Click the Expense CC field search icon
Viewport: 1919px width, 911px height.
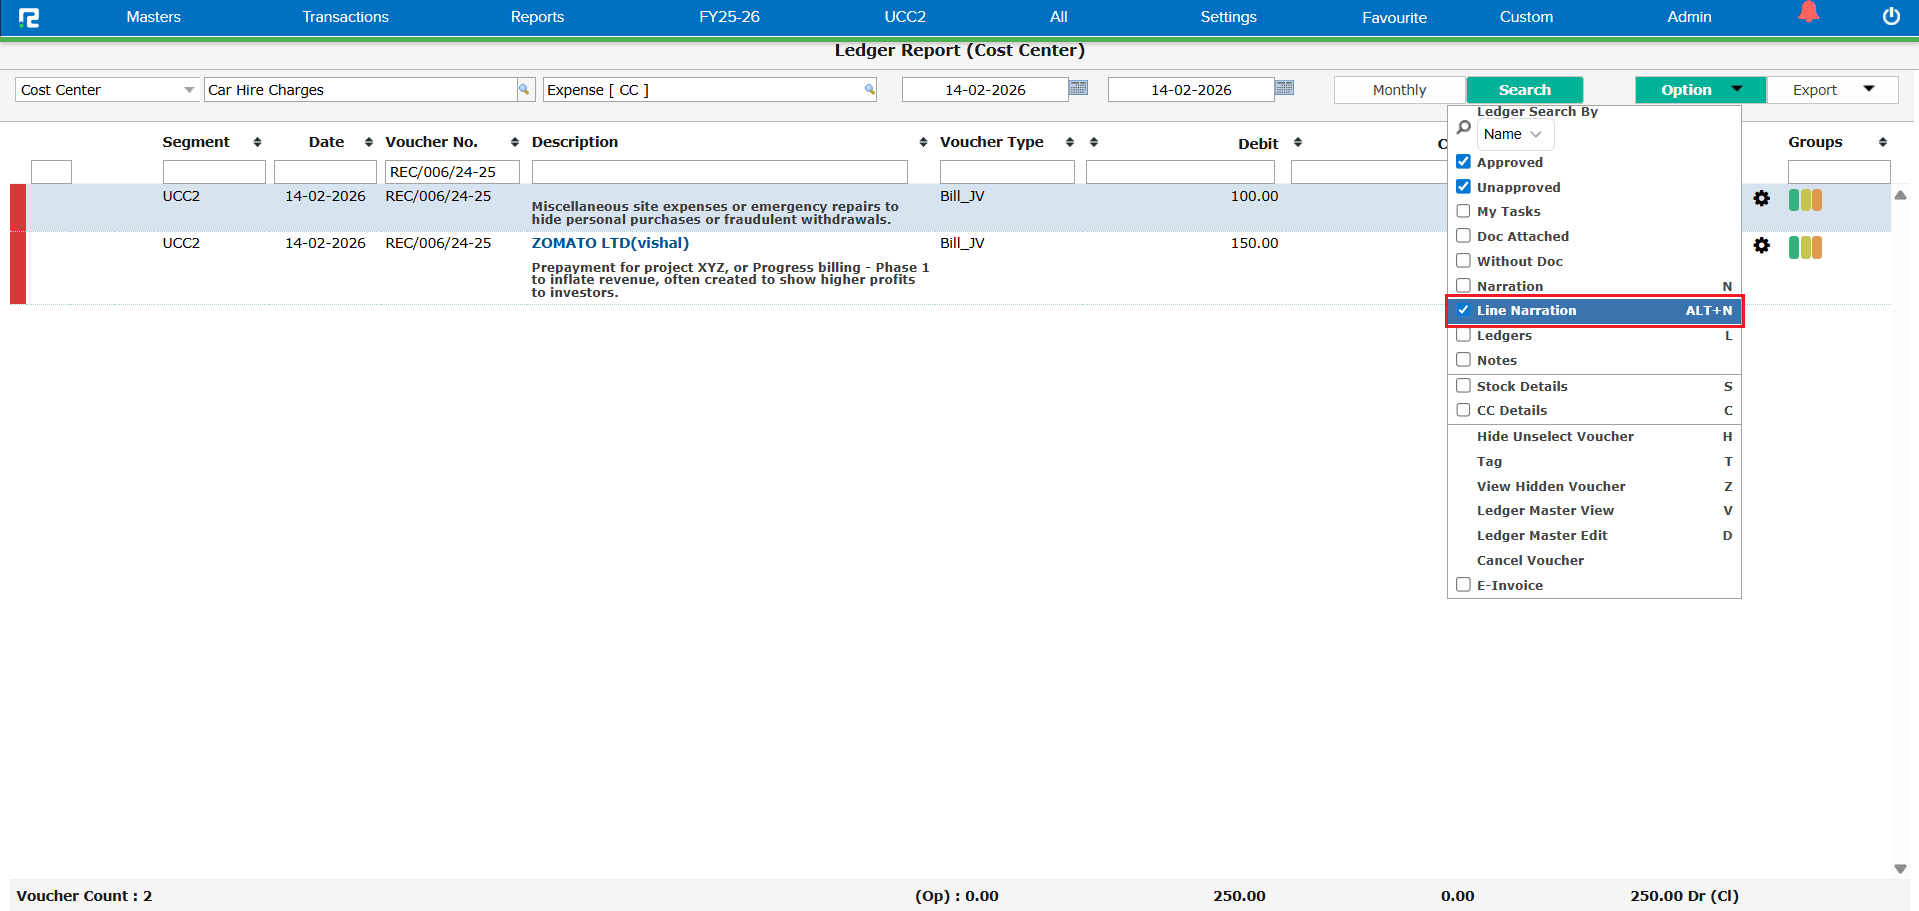tap(869, 90)
